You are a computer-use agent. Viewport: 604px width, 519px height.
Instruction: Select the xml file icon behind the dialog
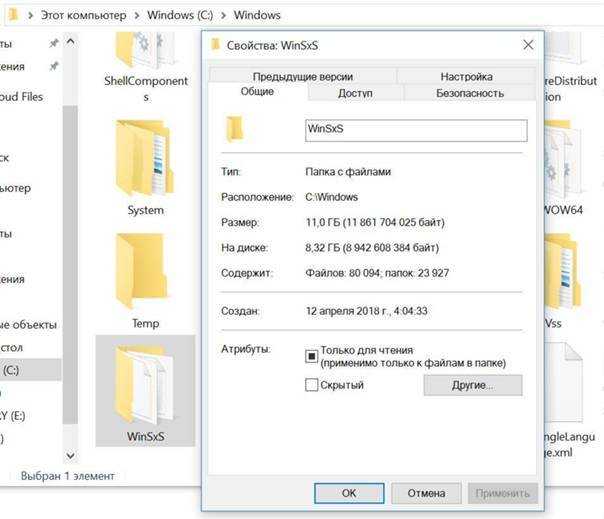pyautogui.click(x=563, y=384)
